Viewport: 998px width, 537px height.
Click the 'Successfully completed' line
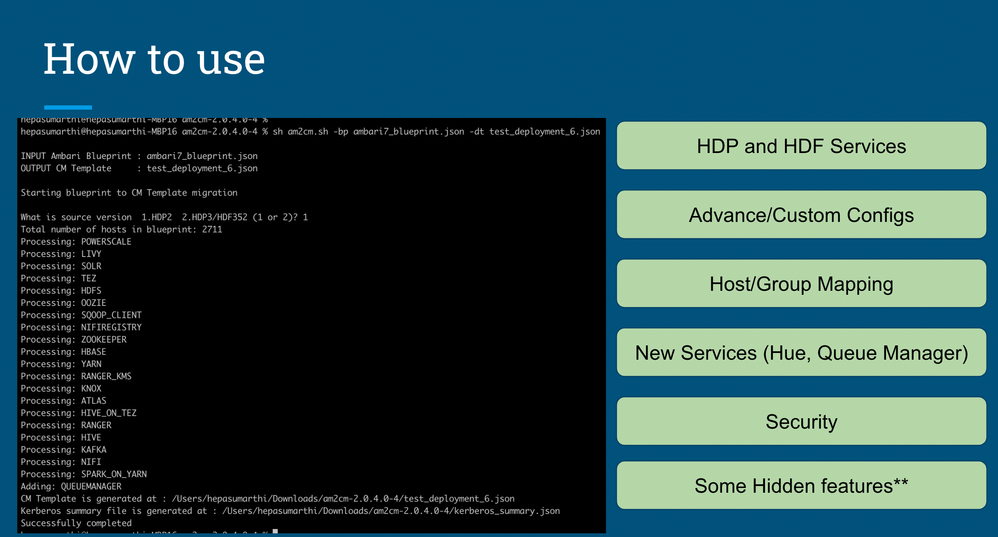76,523
